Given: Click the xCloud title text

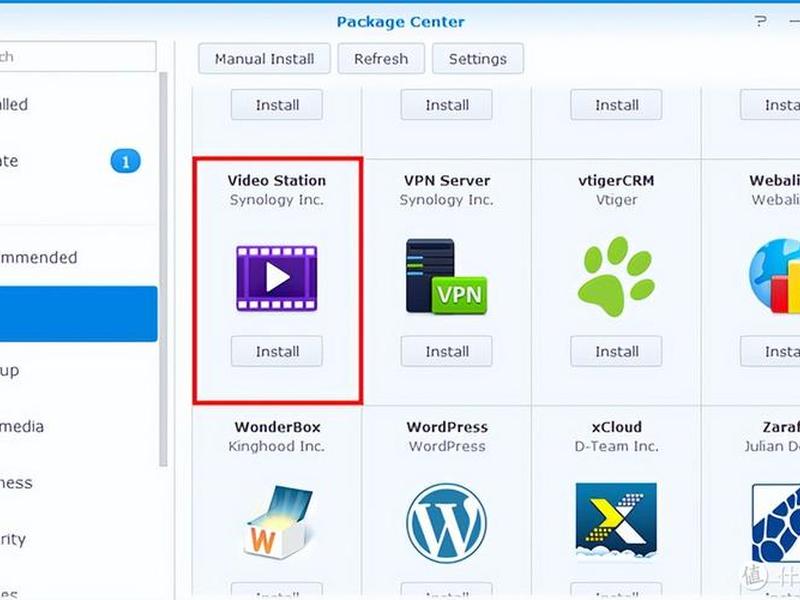Looking at the screenshot, I should (x=616, y=427).
